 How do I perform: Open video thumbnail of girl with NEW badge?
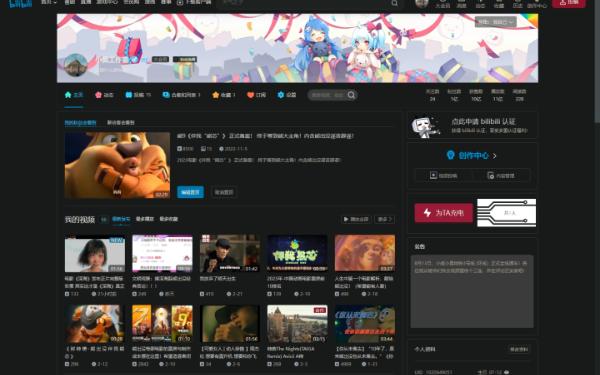click(x=95, y=253)
